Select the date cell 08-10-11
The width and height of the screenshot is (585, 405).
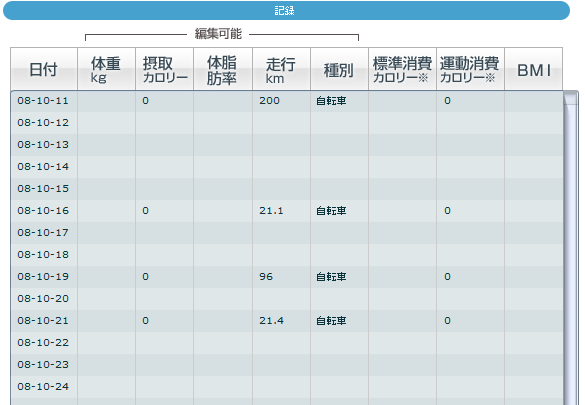(44, 101)
